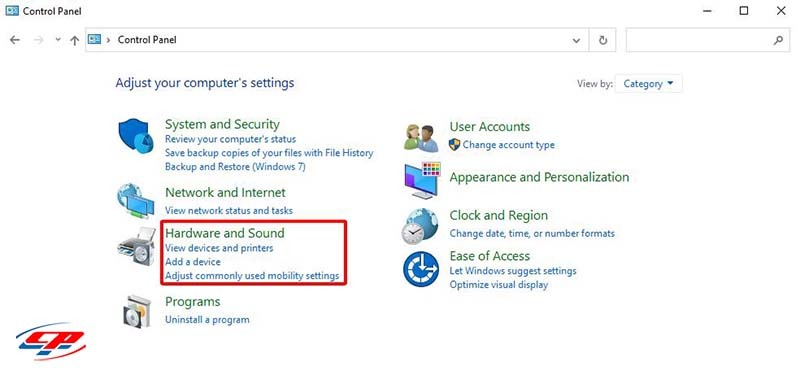Go up one level with up arrow
Viewport: 800px width, 375px height.
click(74, 40)
